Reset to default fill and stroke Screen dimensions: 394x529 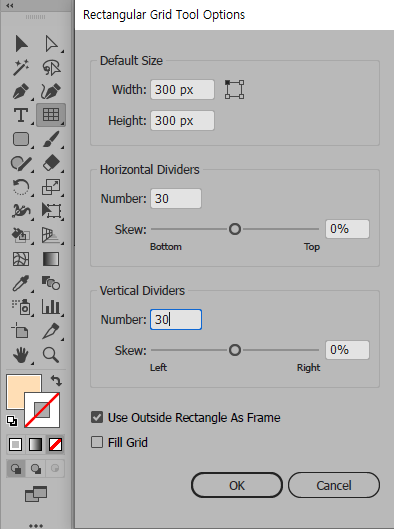click(12, 421)
